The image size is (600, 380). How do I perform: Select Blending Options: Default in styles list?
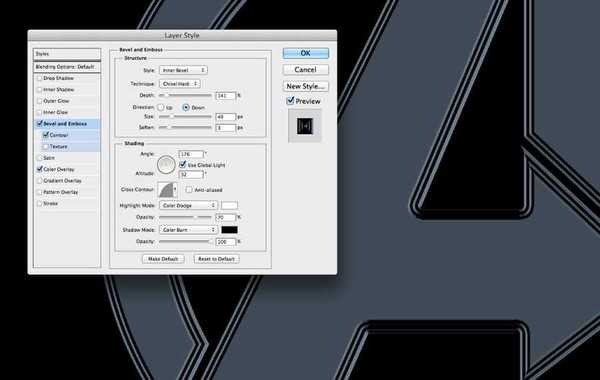click(67, 67)
